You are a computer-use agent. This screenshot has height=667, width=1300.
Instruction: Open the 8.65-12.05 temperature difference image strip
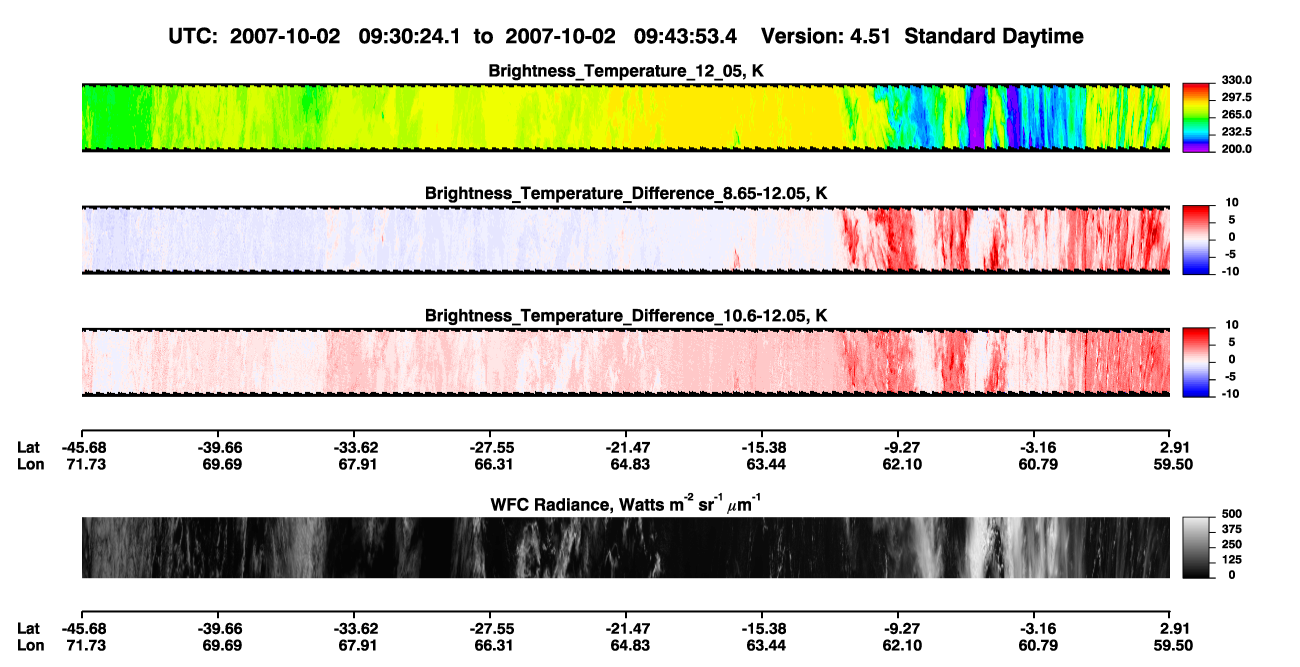625,240
